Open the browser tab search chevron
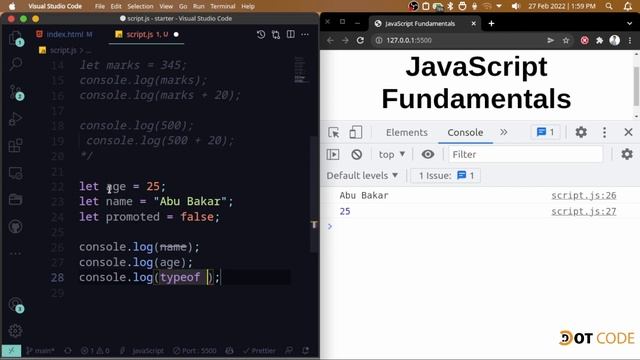 (x=629, y=24)
